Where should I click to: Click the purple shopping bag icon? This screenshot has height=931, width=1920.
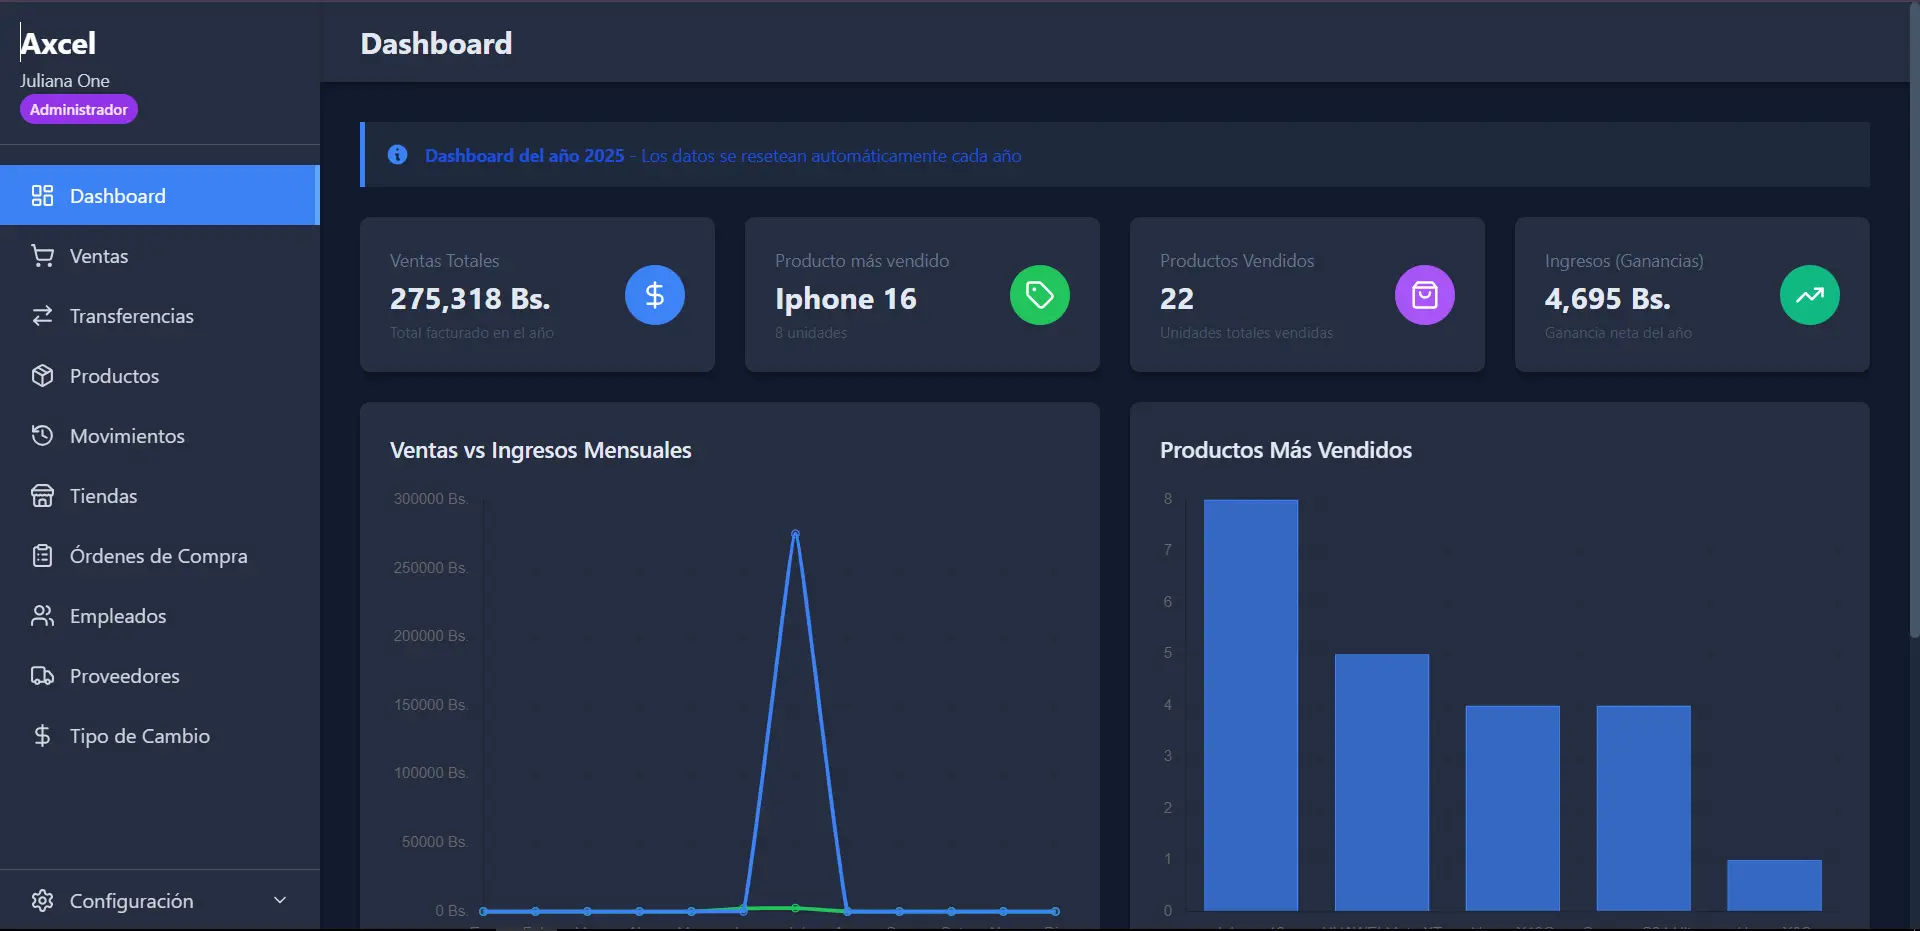pyautogui.click(x=1425, y=295)
